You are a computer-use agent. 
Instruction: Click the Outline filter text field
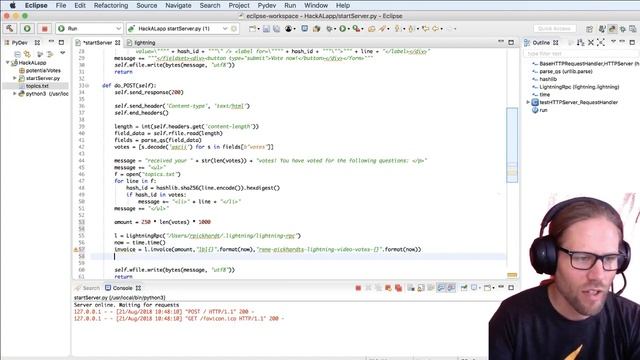click(x=580, y=53)
